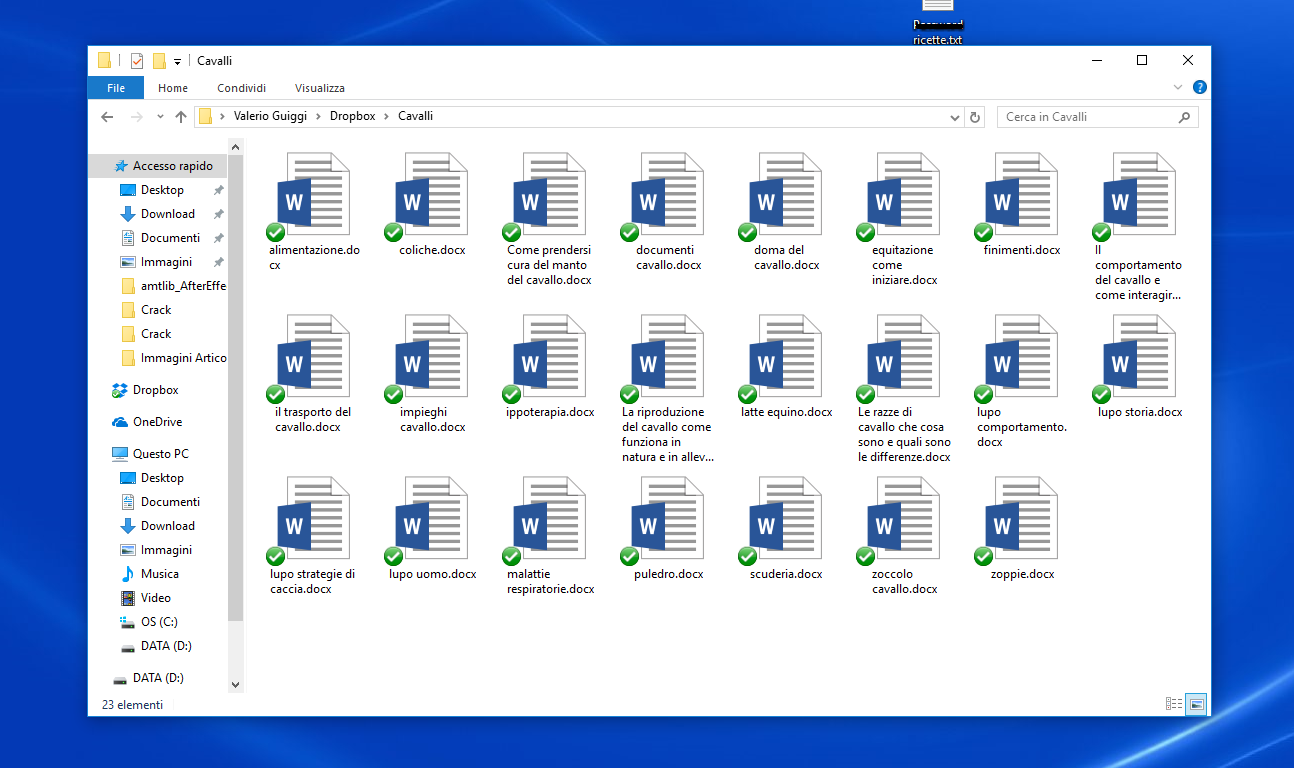The image size is (1294, 768).
Task: Open Customize Quick Access Toolbar dropdown
Action: click(x=177, y=62)
